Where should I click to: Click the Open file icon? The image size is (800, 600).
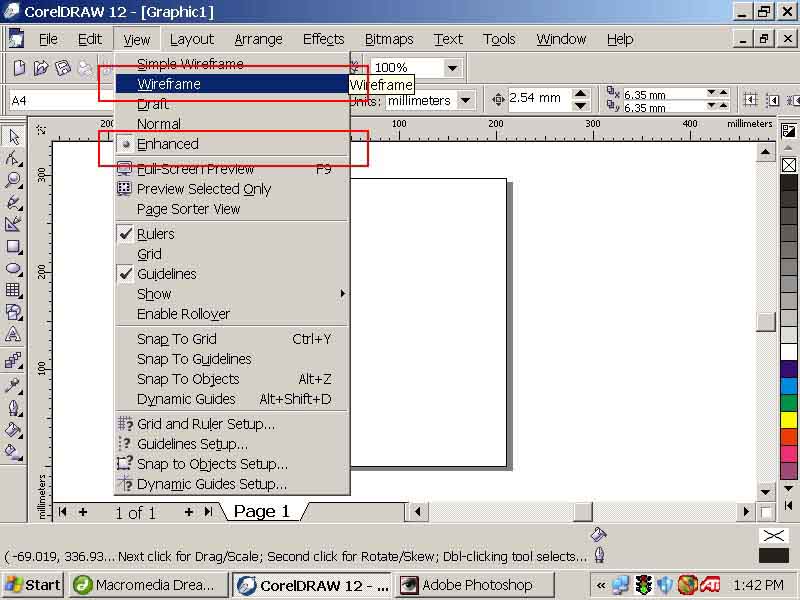click(x=41, y=68)
